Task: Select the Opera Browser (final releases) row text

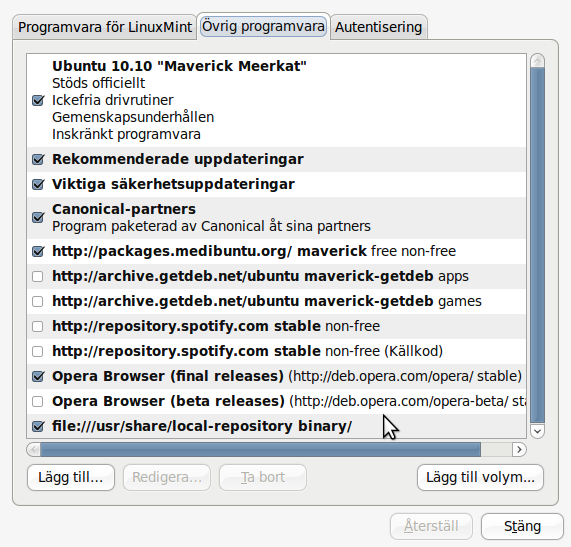Action: point(287,376)
